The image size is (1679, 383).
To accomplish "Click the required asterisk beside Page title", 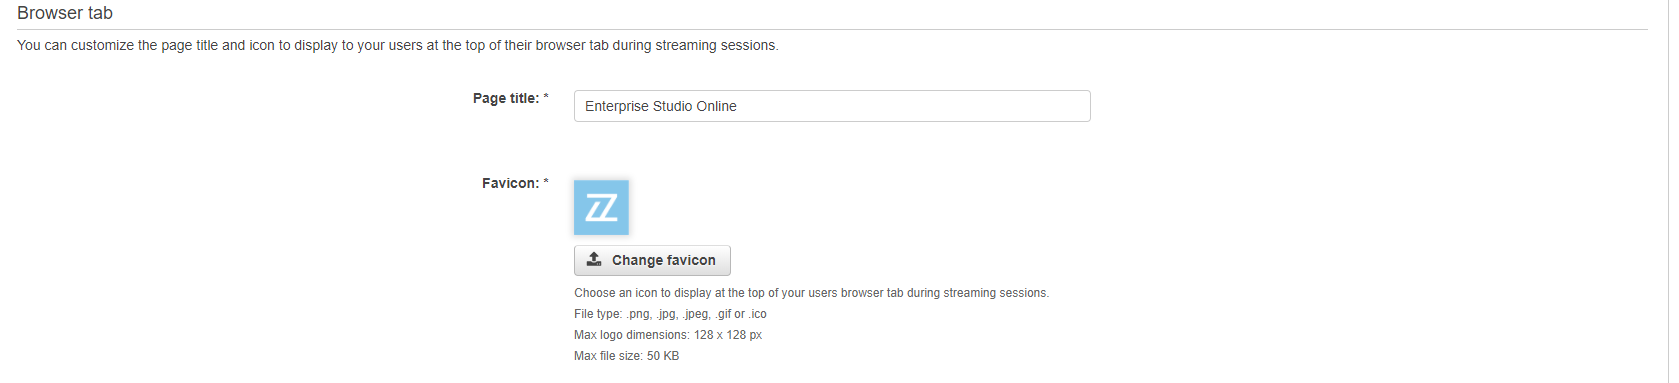I will pos(546,97).
